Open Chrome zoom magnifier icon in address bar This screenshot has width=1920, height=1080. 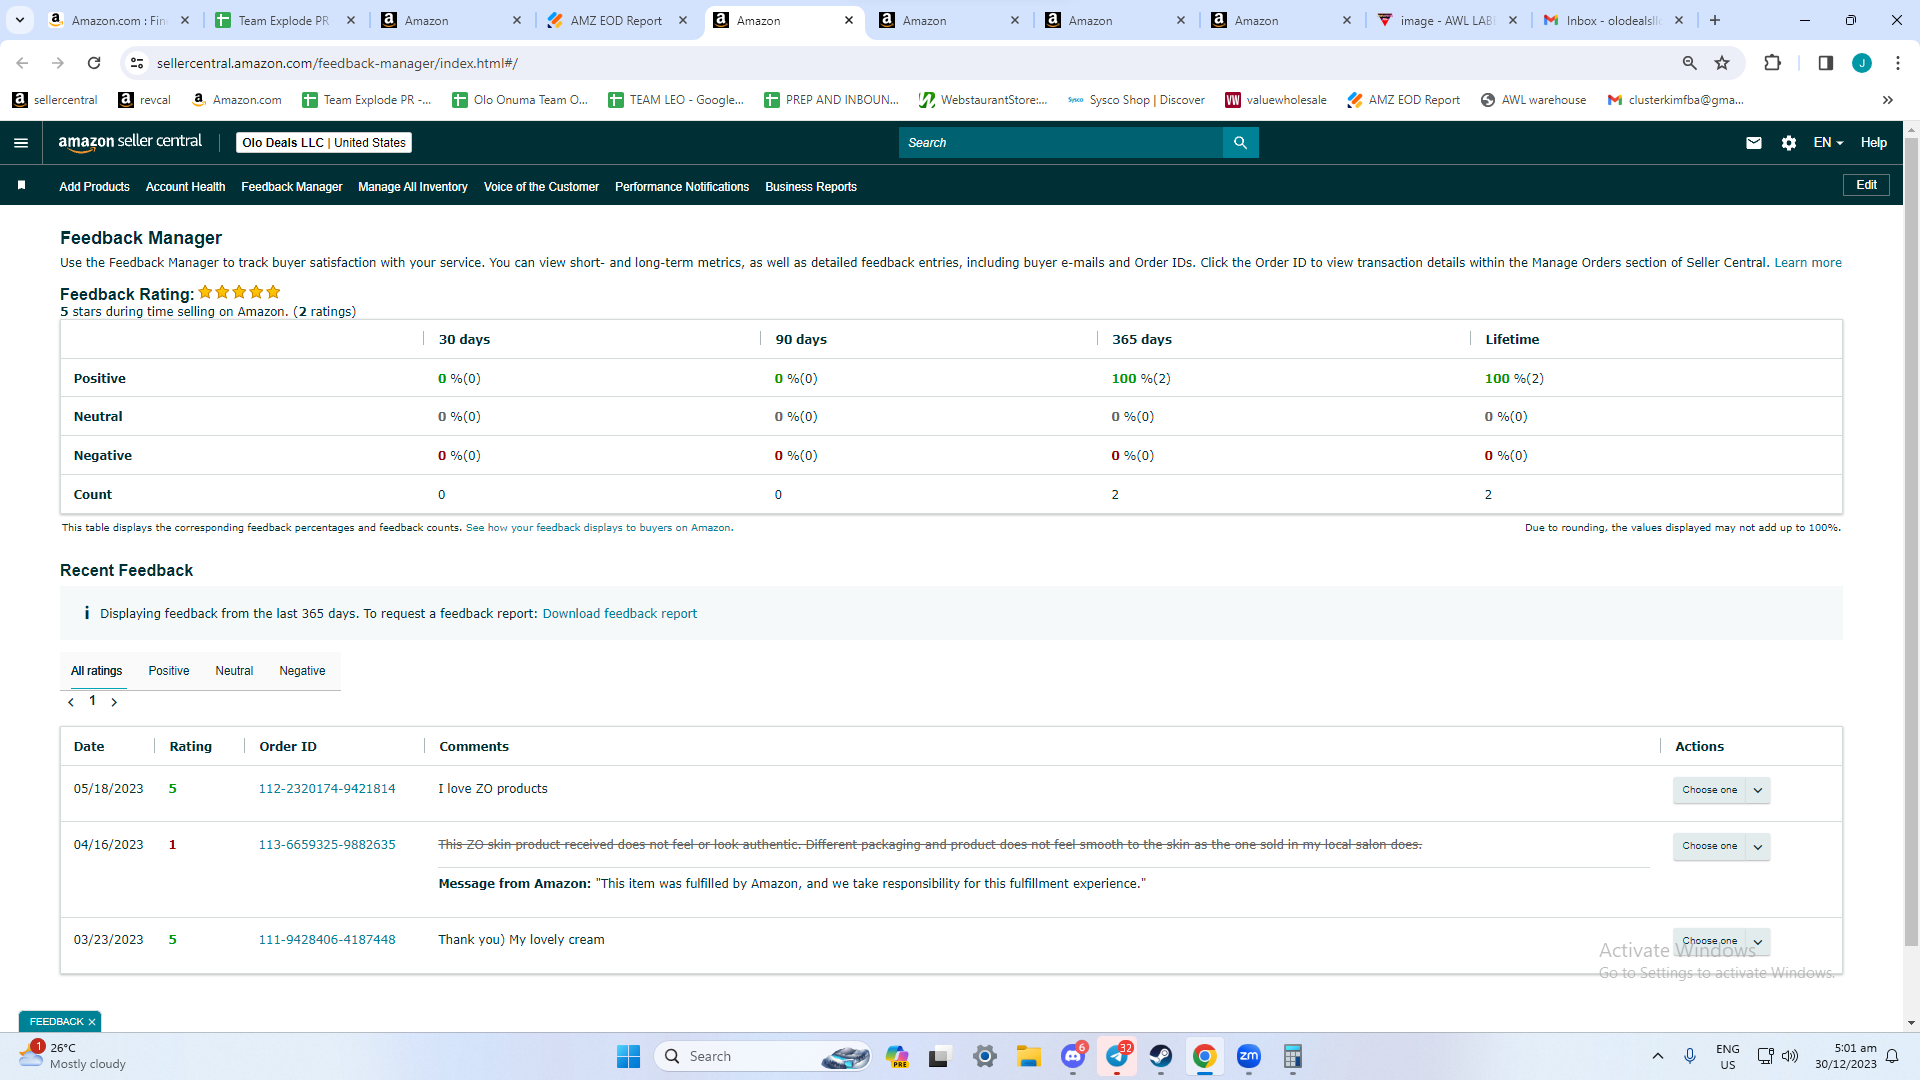pos(1689,63)
